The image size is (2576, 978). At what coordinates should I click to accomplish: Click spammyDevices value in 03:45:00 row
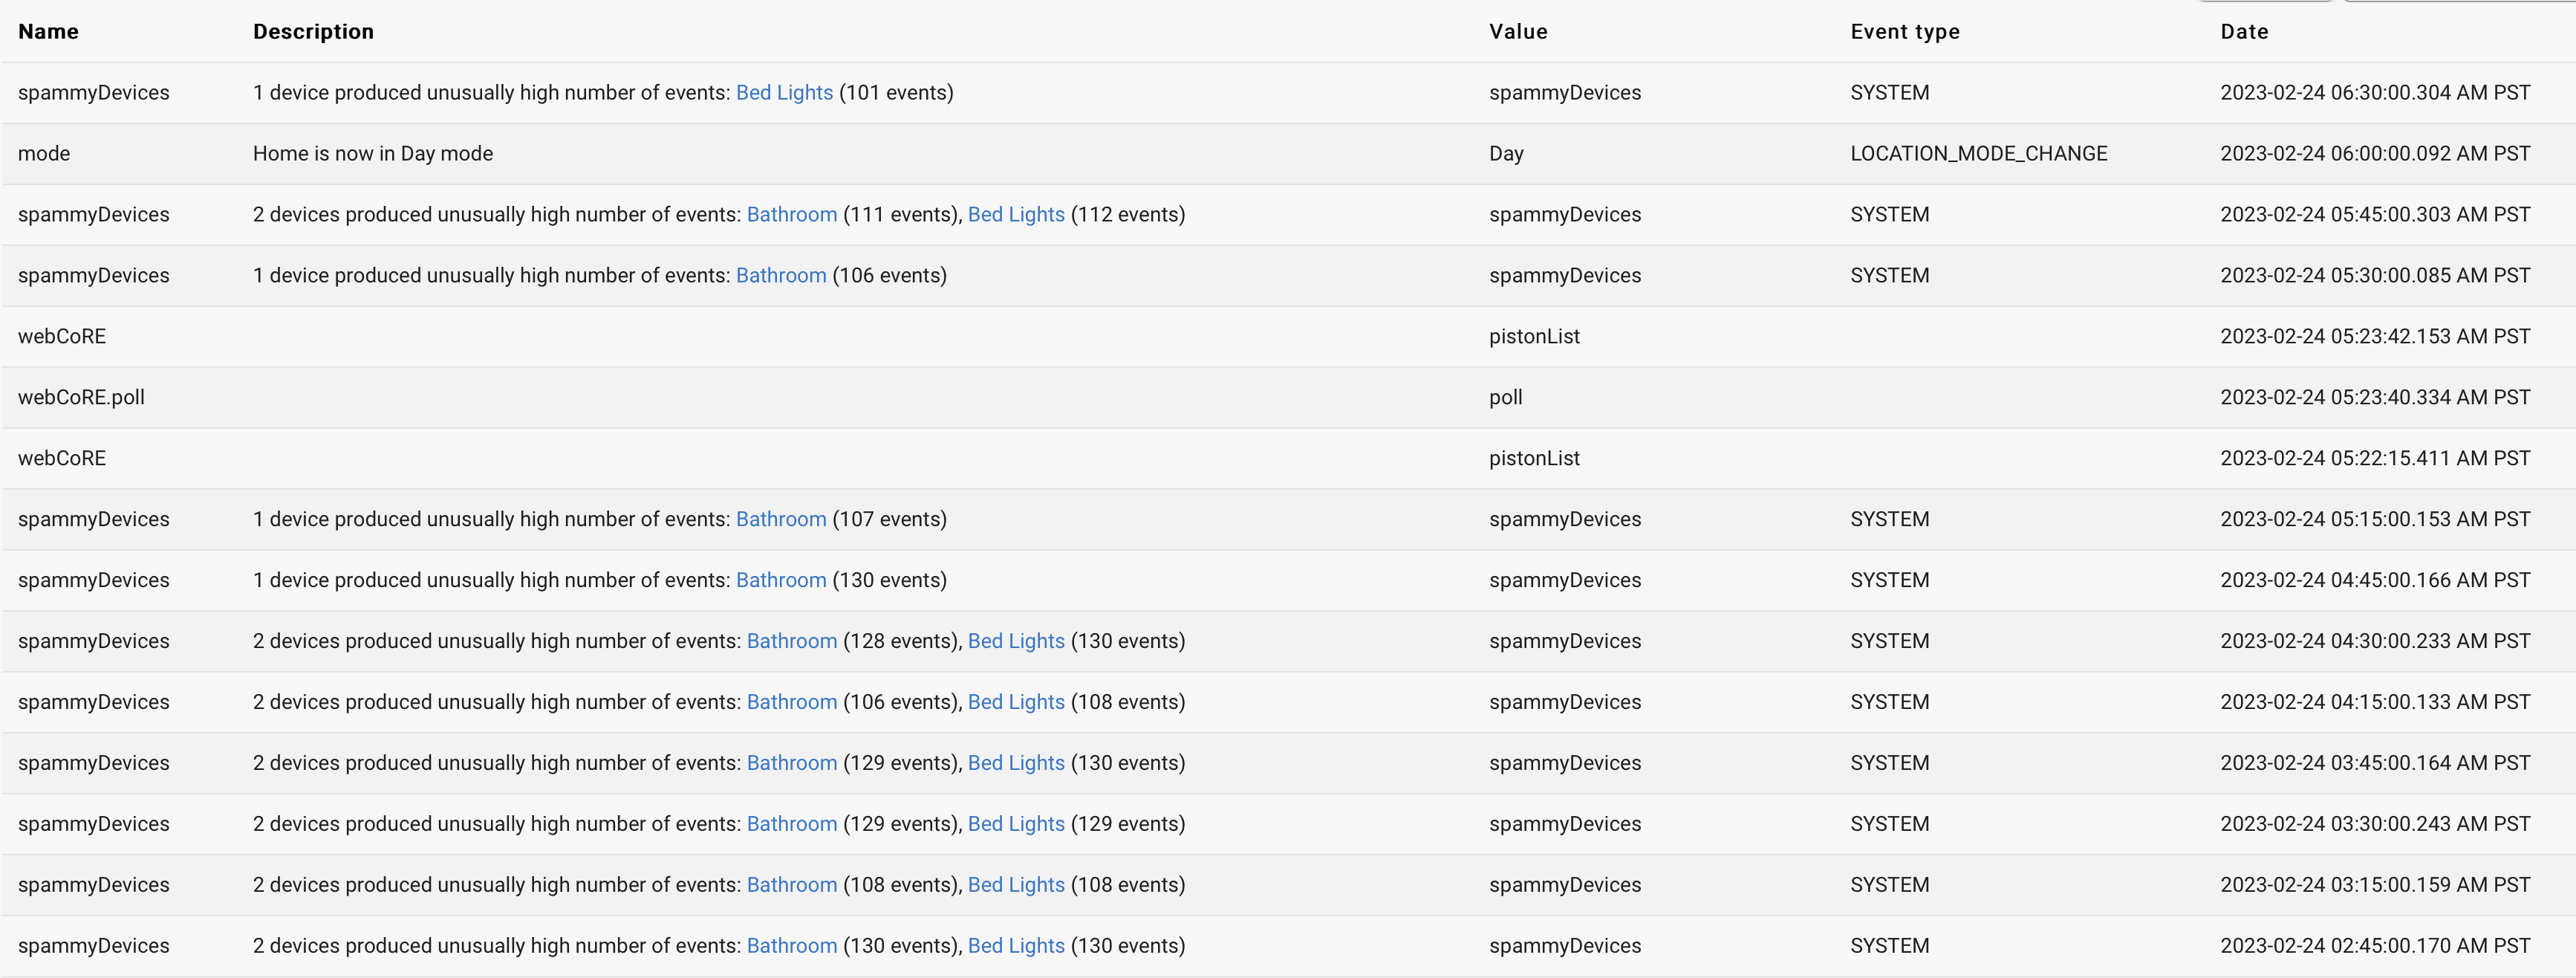click(1565, 764)
